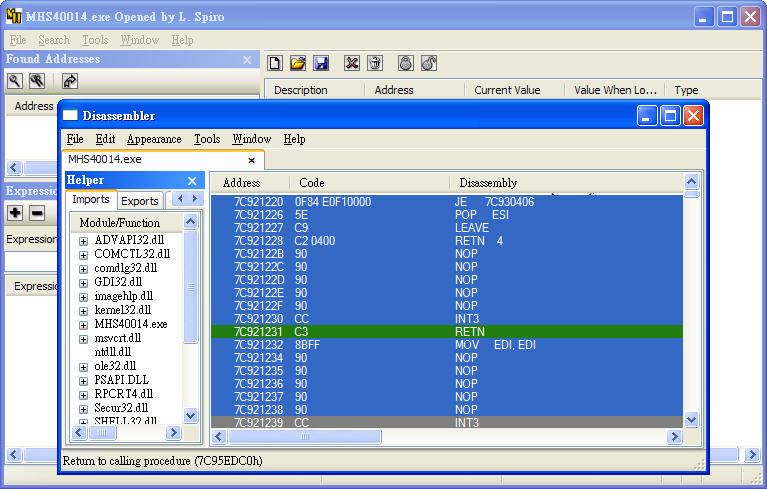Click the Code column header

coord(370,183)
